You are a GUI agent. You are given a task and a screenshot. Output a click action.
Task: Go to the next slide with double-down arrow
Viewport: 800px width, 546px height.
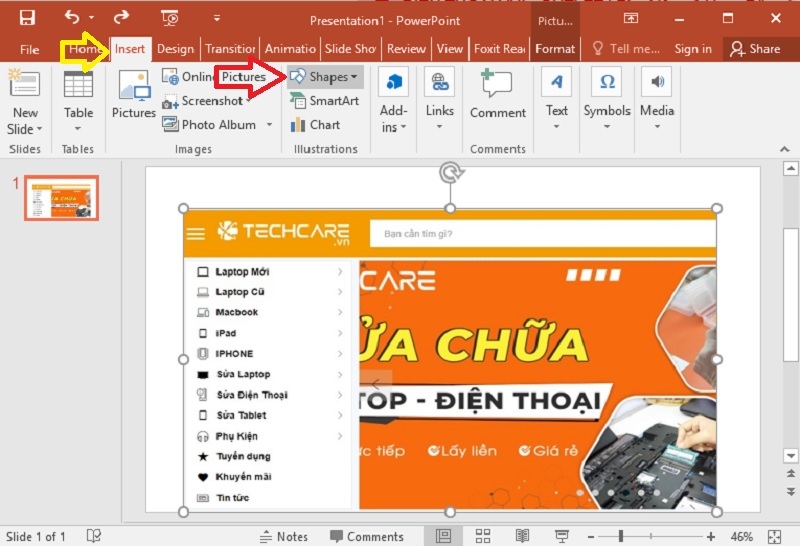click(x=790, y=491)
